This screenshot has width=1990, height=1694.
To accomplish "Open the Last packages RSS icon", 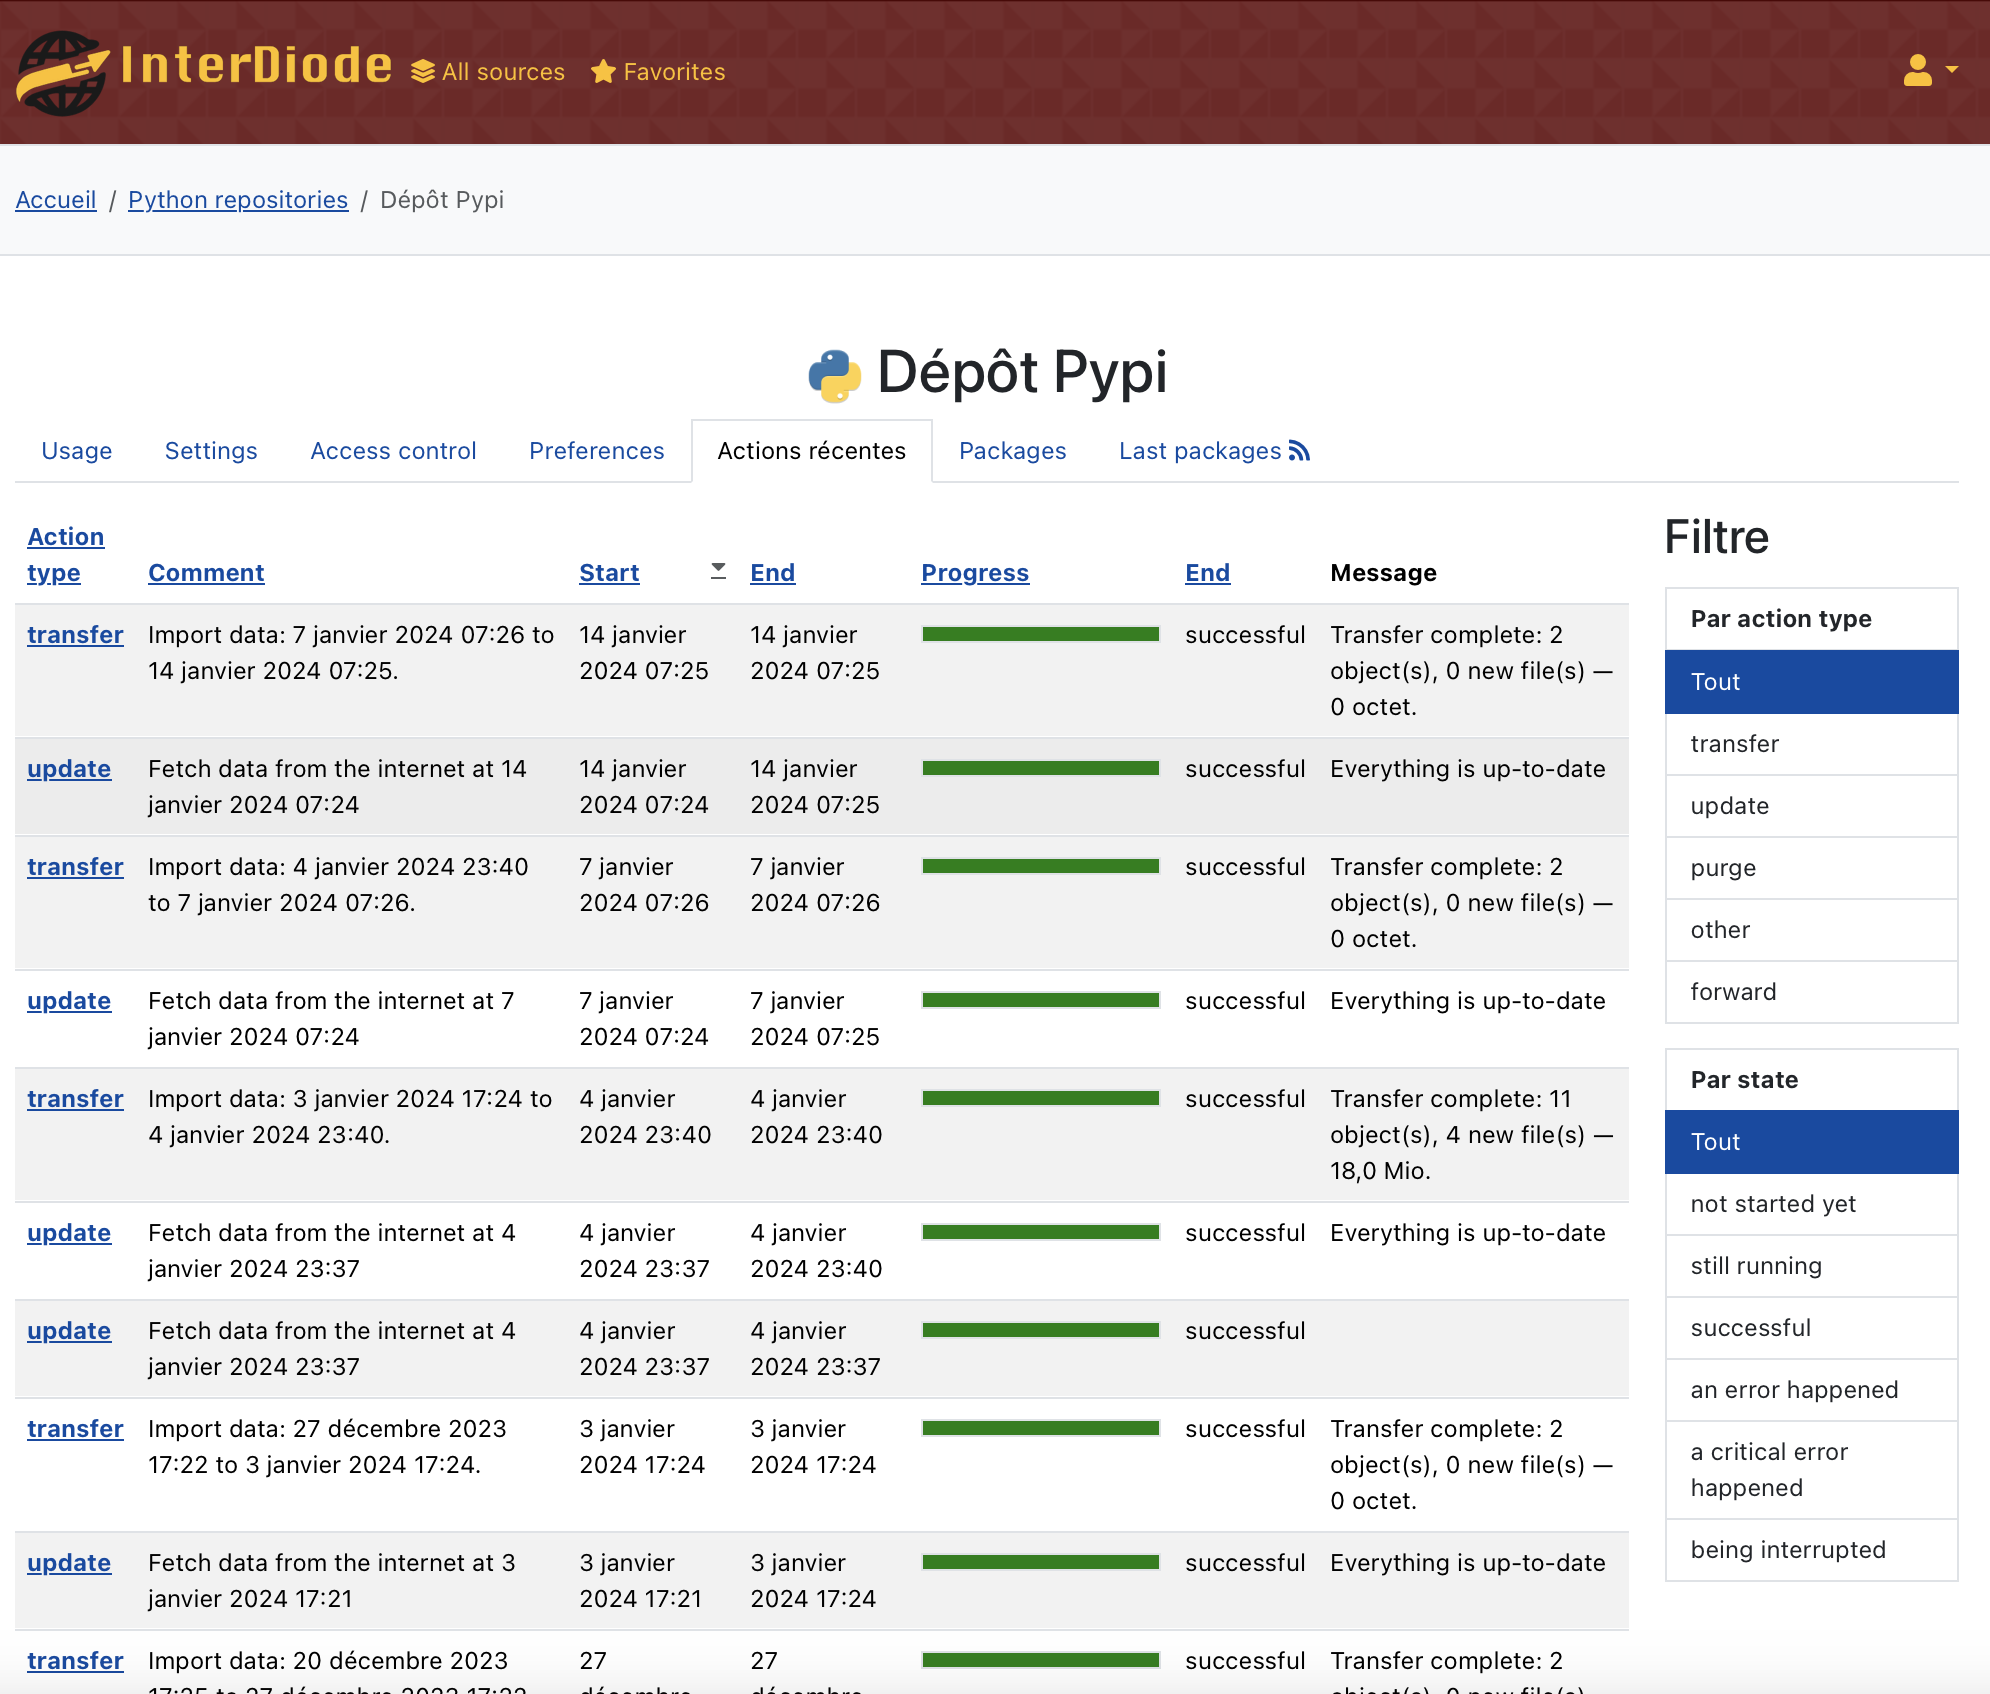I will click(1299, 451).
